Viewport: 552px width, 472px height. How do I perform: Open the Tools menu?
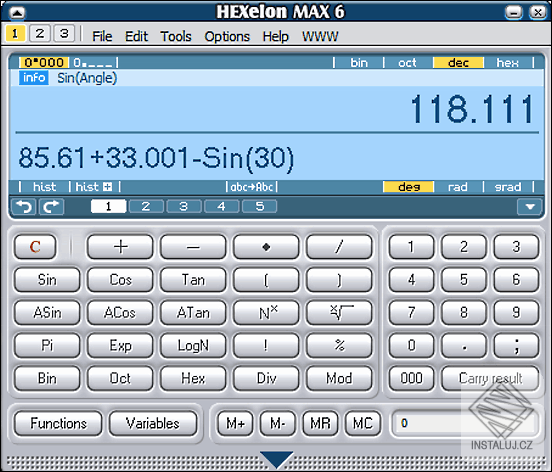176,36
